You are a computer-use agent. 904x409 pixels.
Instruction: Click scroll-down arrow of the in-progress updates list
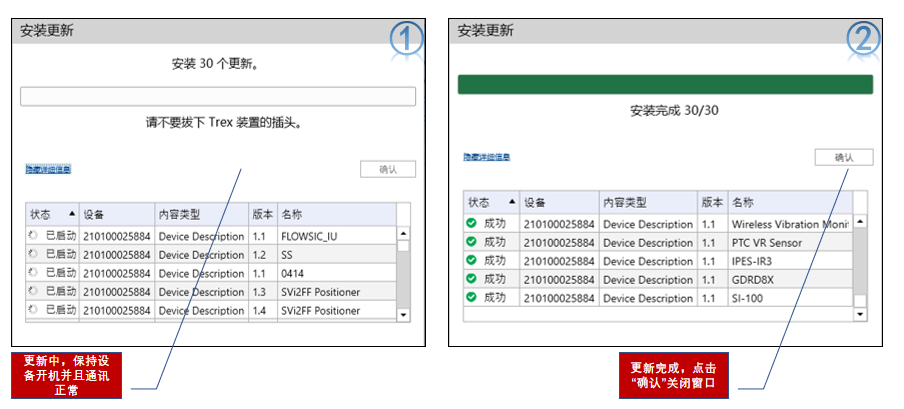click(x=403, y=314)
